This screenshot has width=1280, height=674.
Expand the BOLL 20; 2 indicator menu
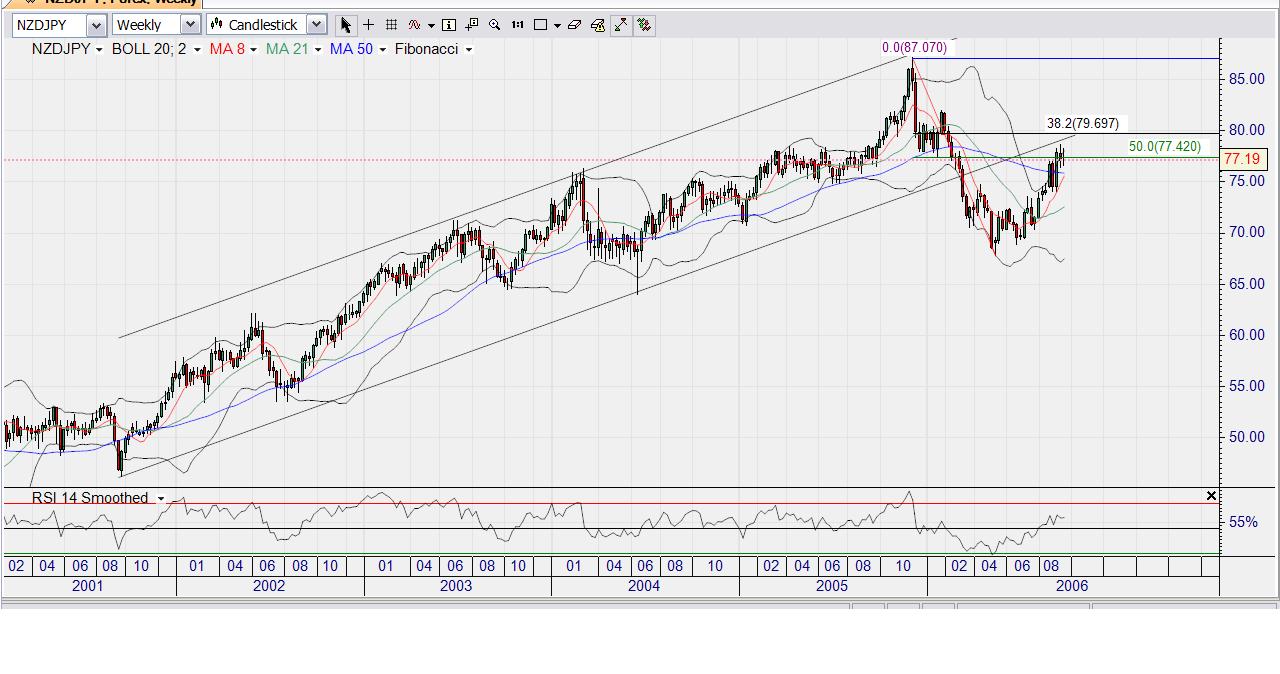(197, 49)
